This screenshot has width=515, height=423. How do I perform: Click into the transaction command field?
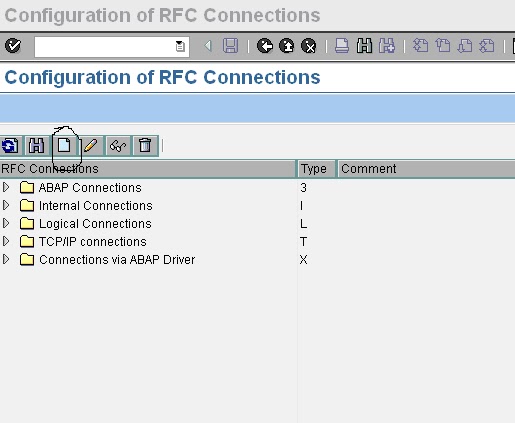[x=105, y=46]
